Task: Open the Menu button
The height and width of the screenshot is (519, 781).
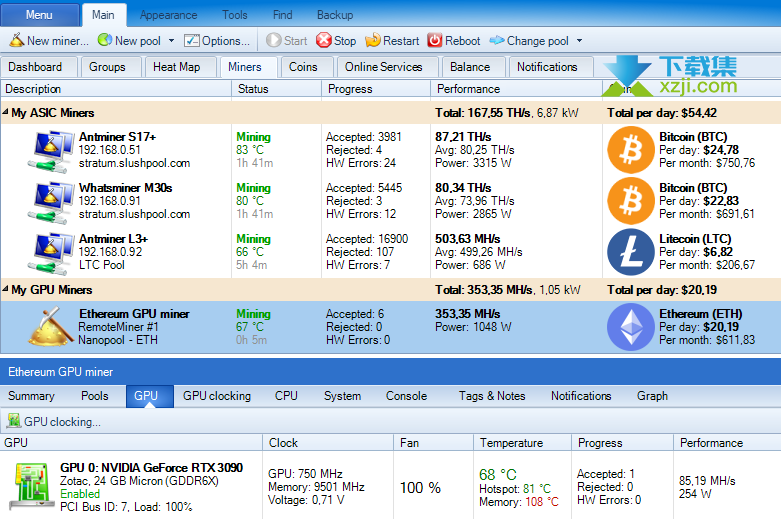Action: point(39,15)
